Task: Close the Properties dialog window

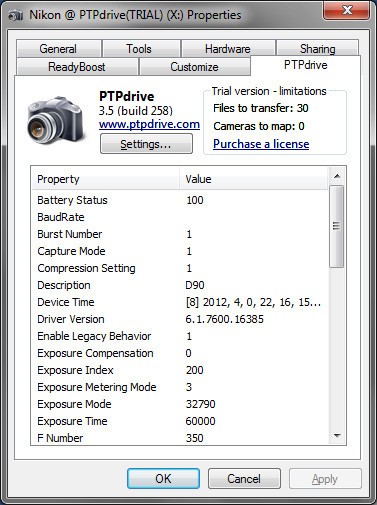Action: [x=346, y=10]
